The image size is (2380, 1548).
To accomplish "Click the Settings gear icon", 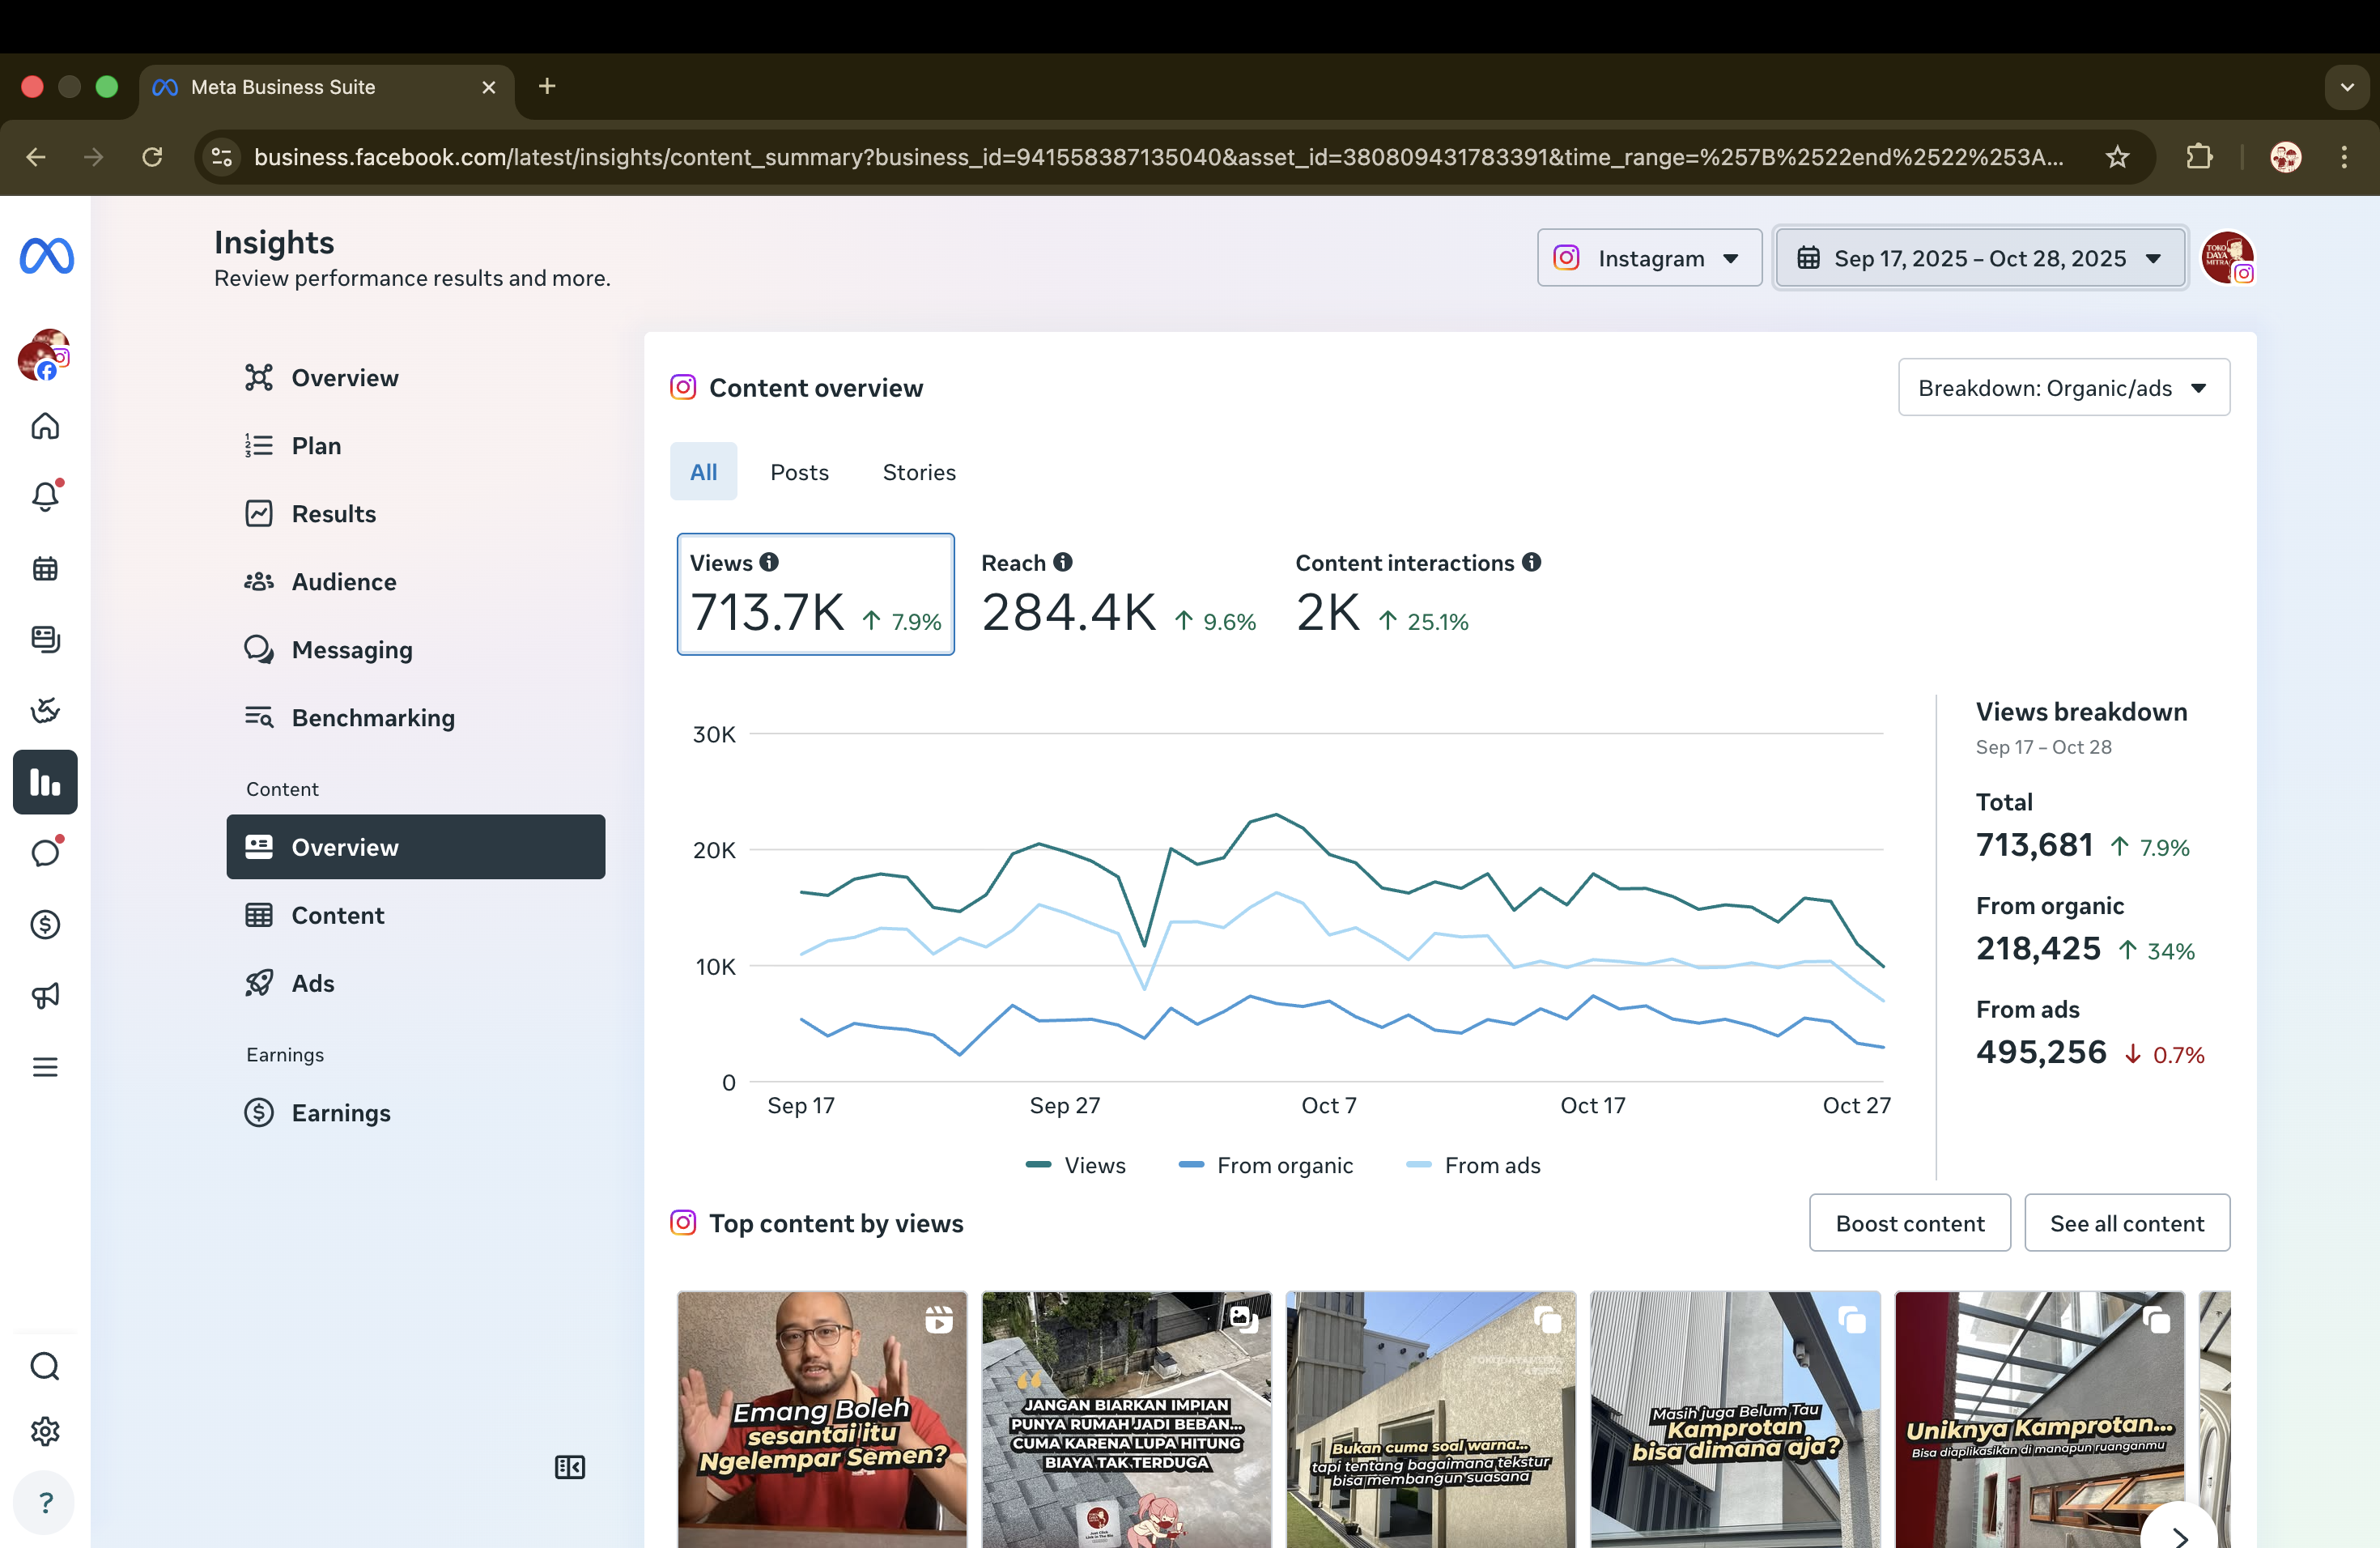I will click(x=45, y=1431).
